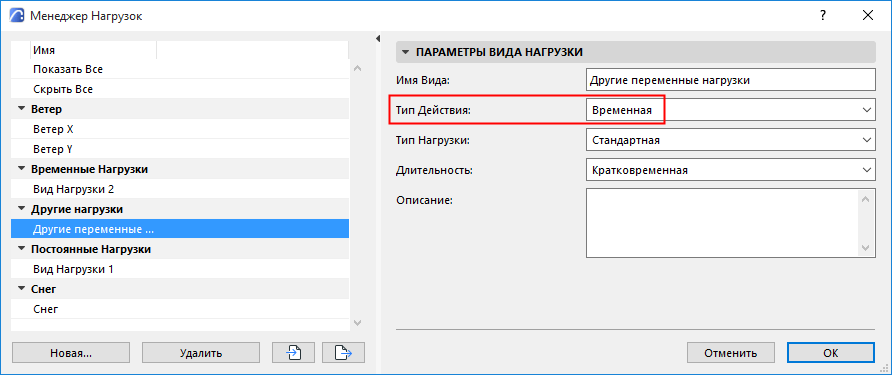Click the import load cases icon button
The image size is (892, 375).
294,353
